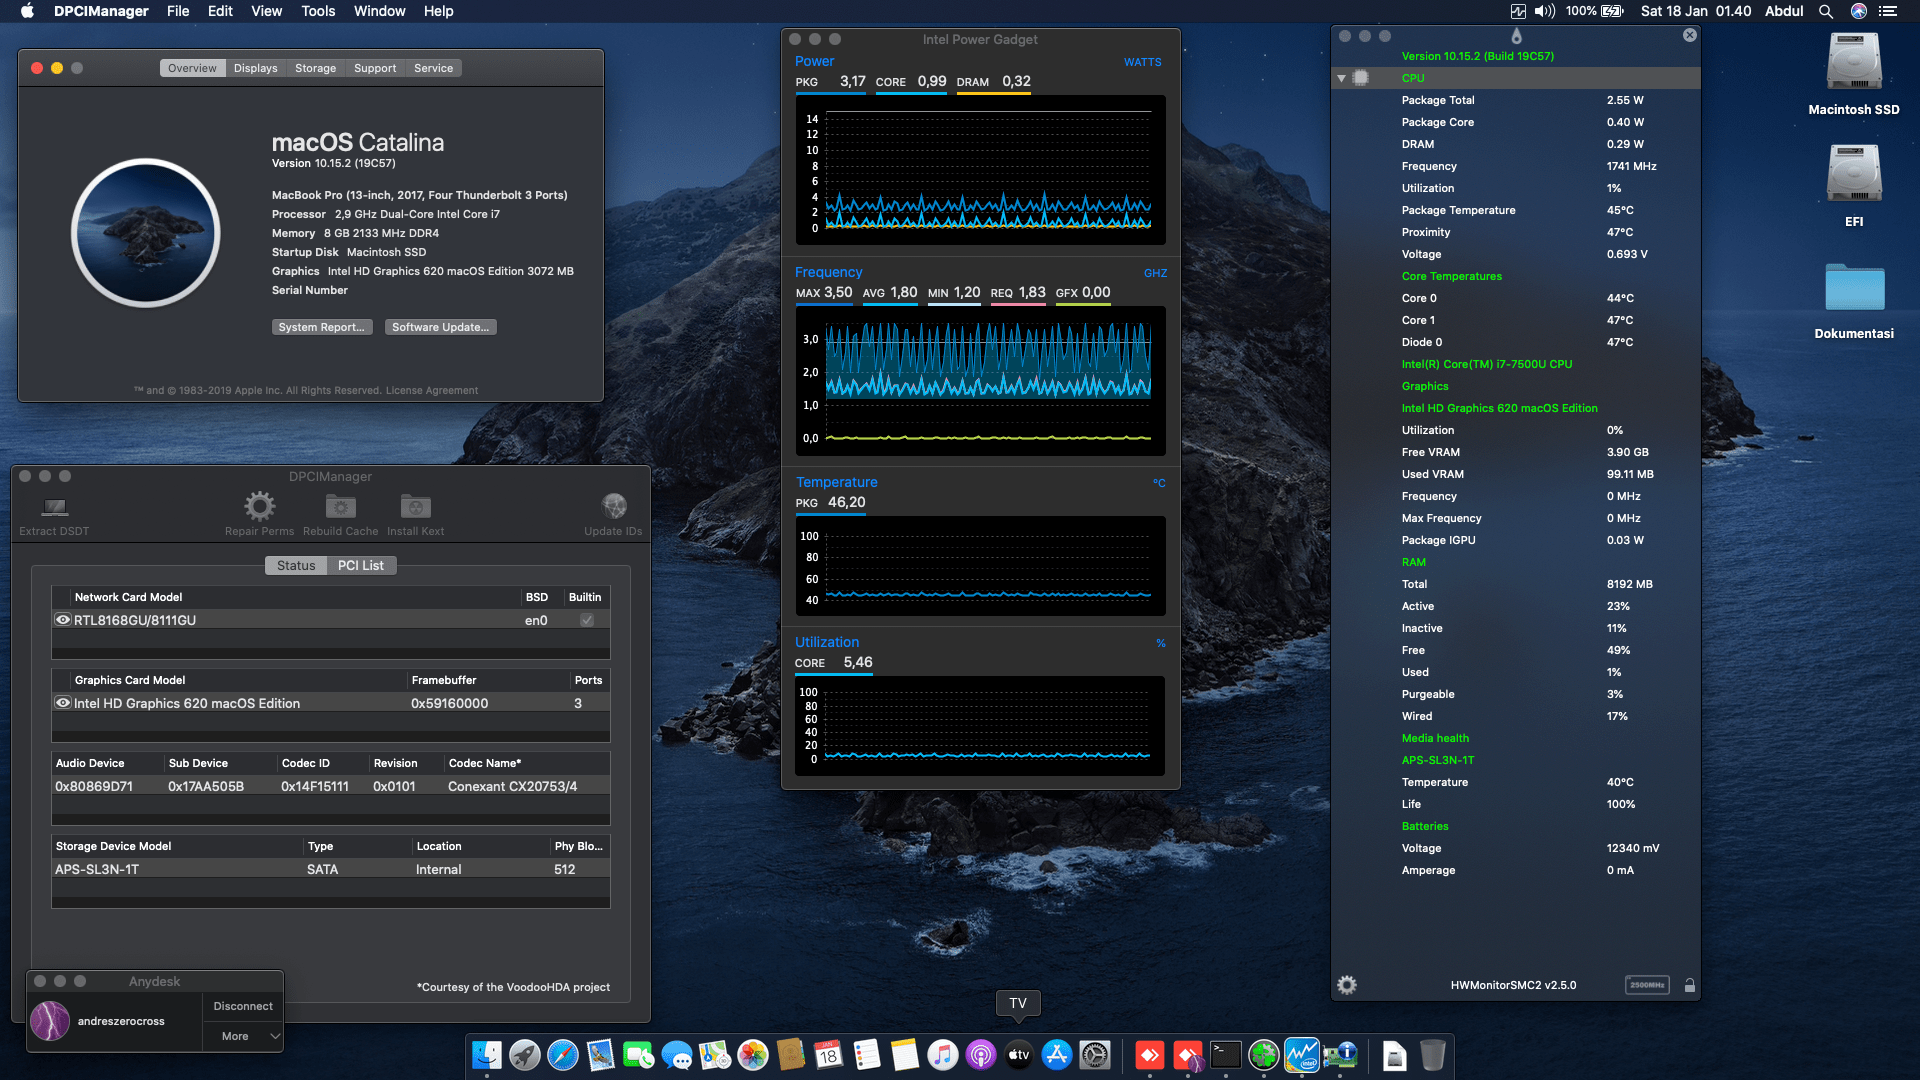Click the Media health heading
Viewport: 1920px width, 1080px height.
tap(1435, 738)
